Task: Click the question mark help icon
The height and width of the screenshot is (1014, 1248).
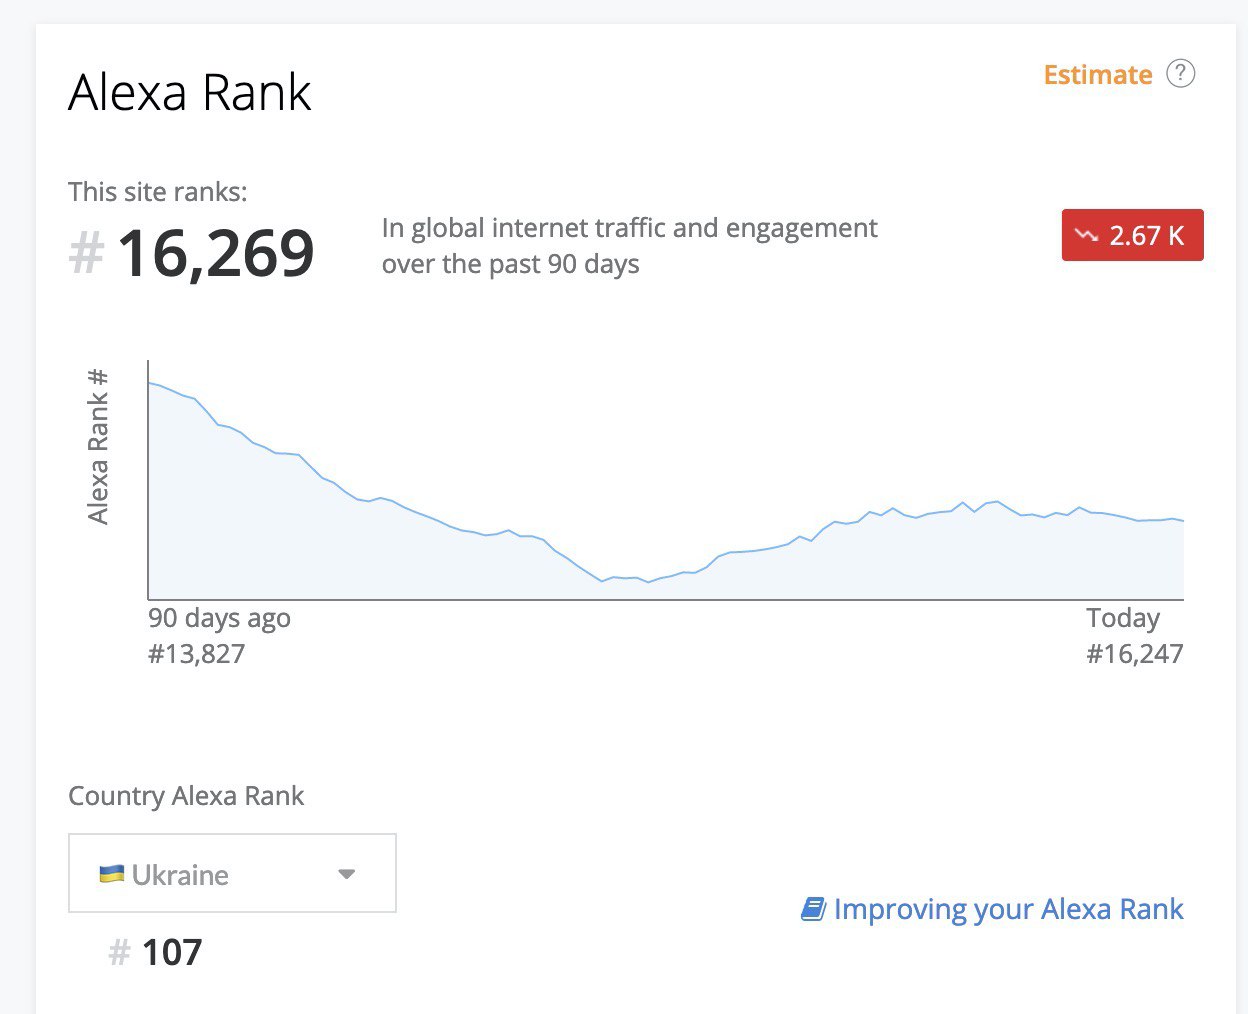Action: (1180, 74)
